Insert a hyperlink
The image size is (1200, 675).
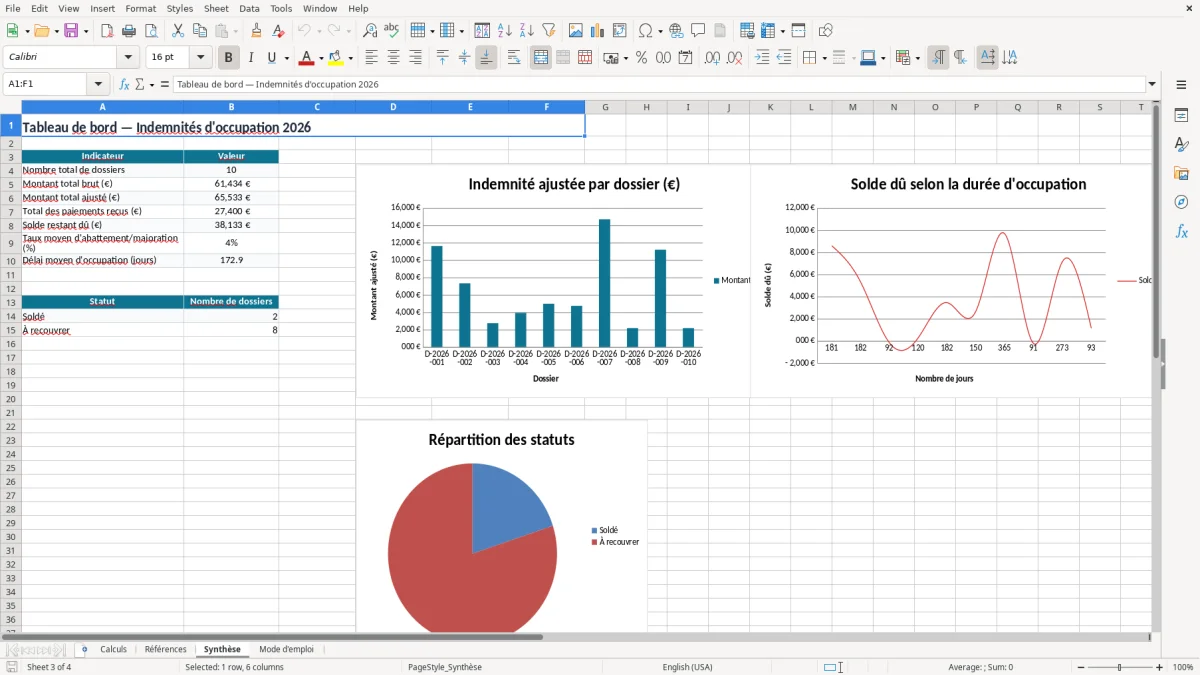coord(676,31)
